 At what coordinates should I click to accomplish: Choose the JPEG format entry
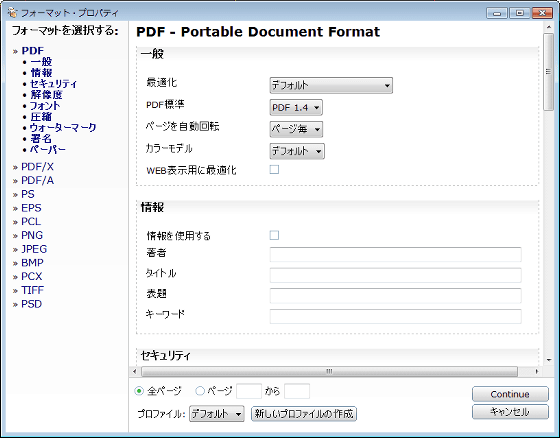click(x=34, y=249)
